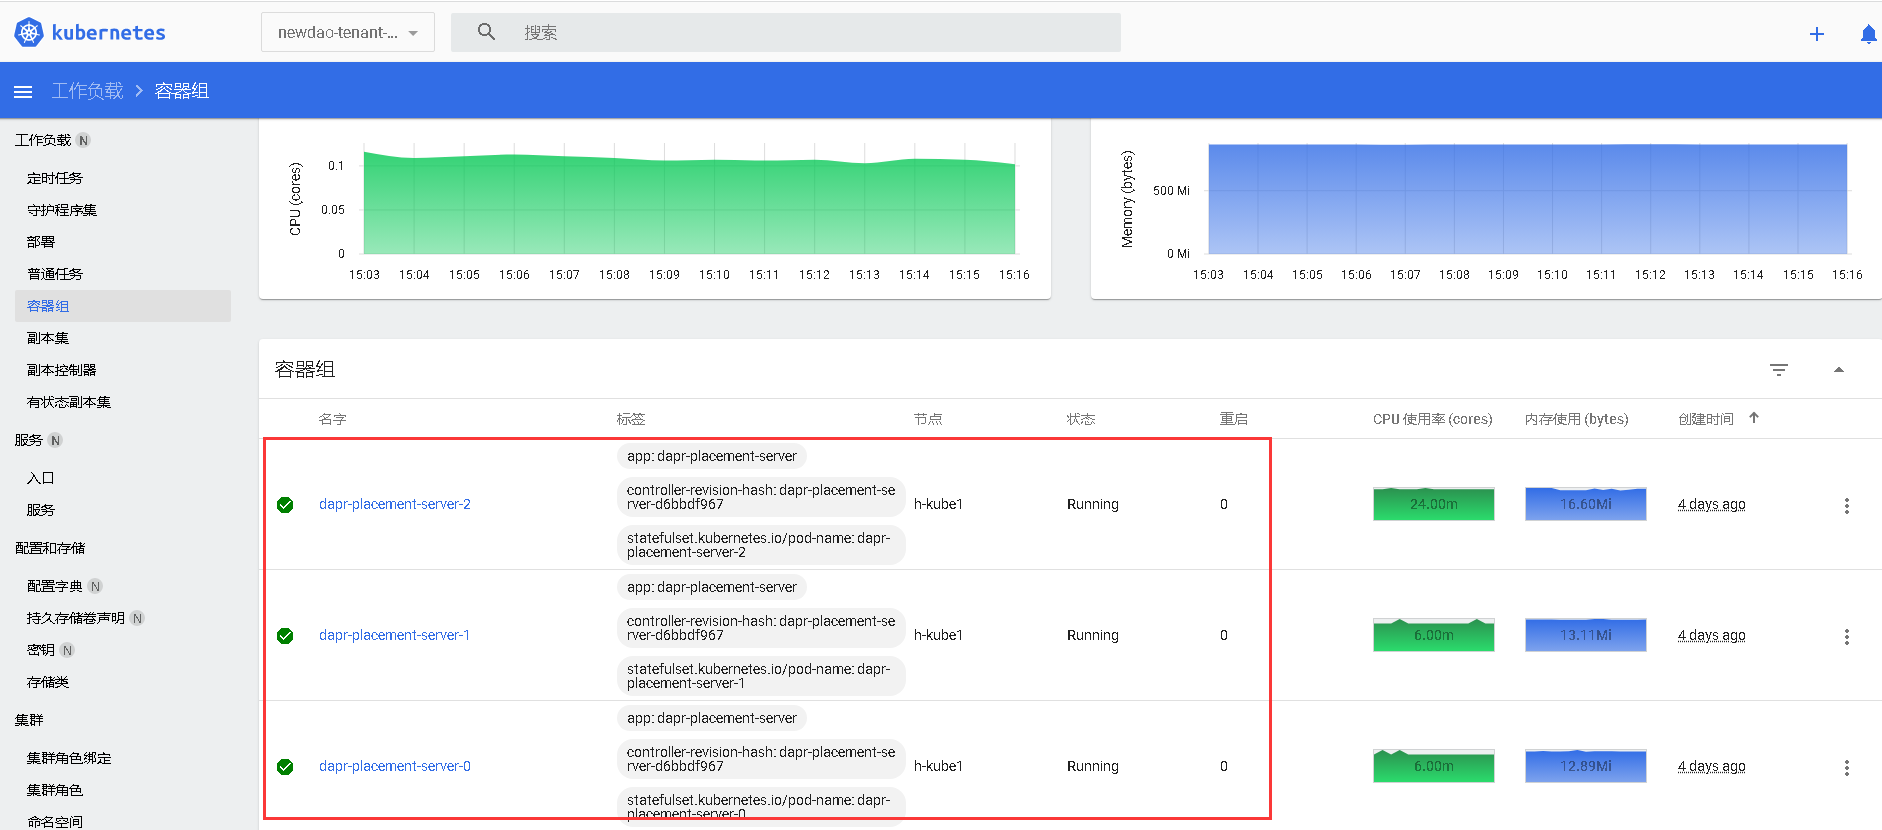Click 13.11Mi memory sparkline of server-1

coord(1586,635)
